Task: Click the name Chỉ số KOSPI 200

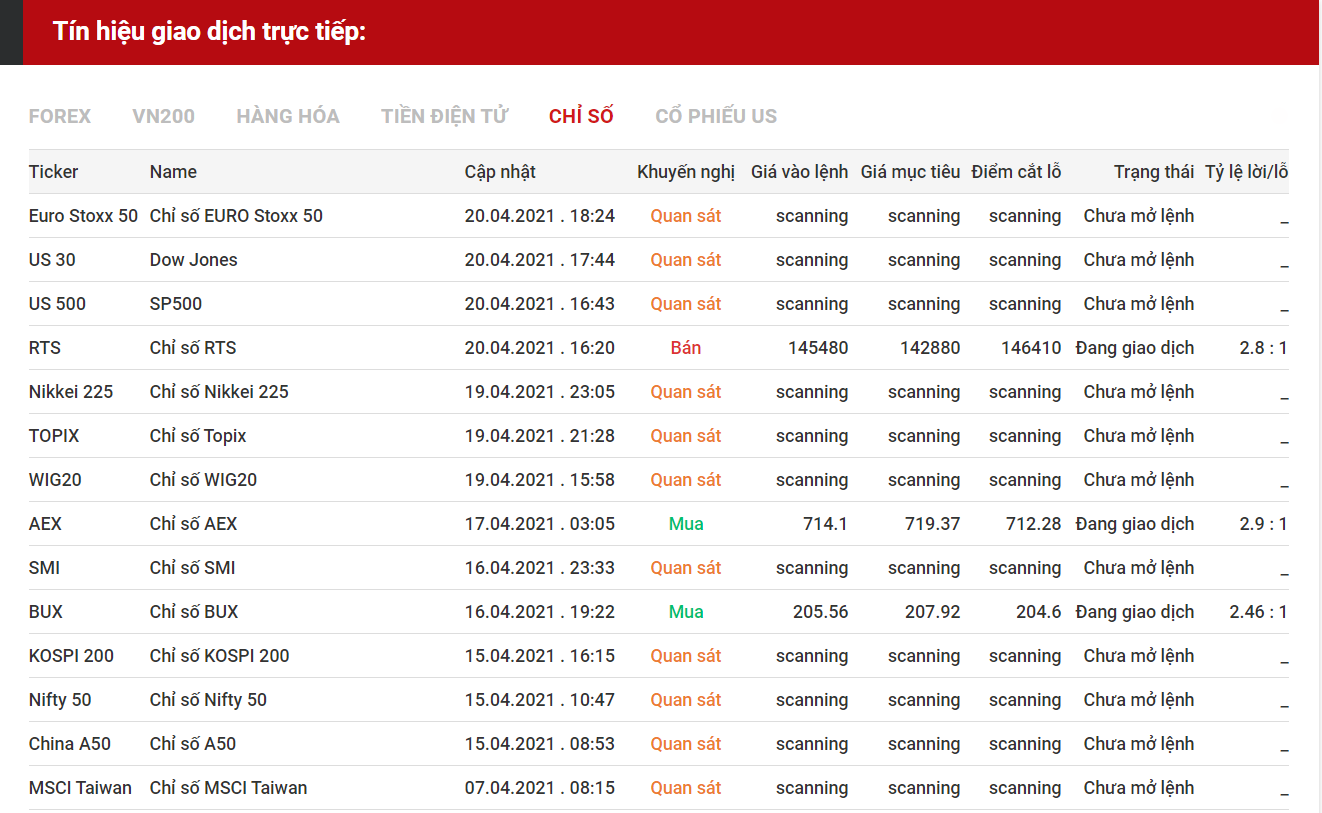Action: pos(220,656)
